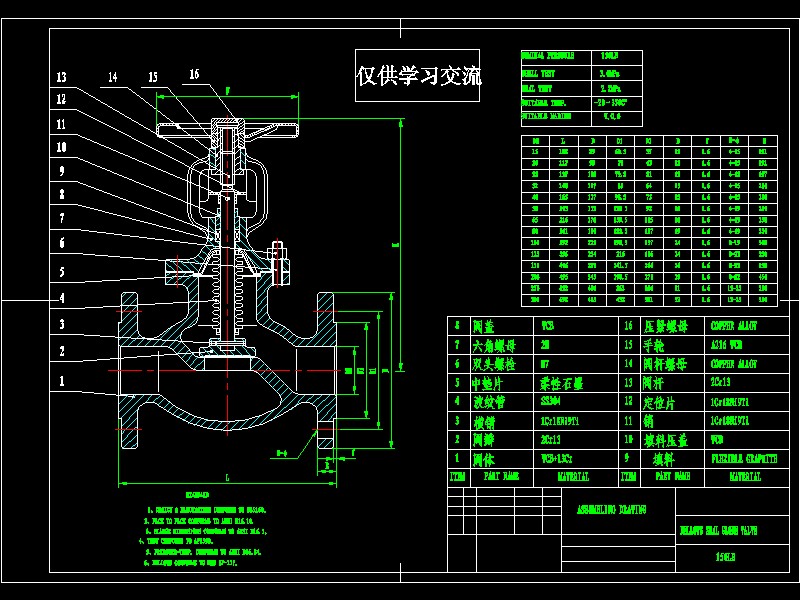
Task: Click the 手轮 part name cell
Action: coord(654,345)
